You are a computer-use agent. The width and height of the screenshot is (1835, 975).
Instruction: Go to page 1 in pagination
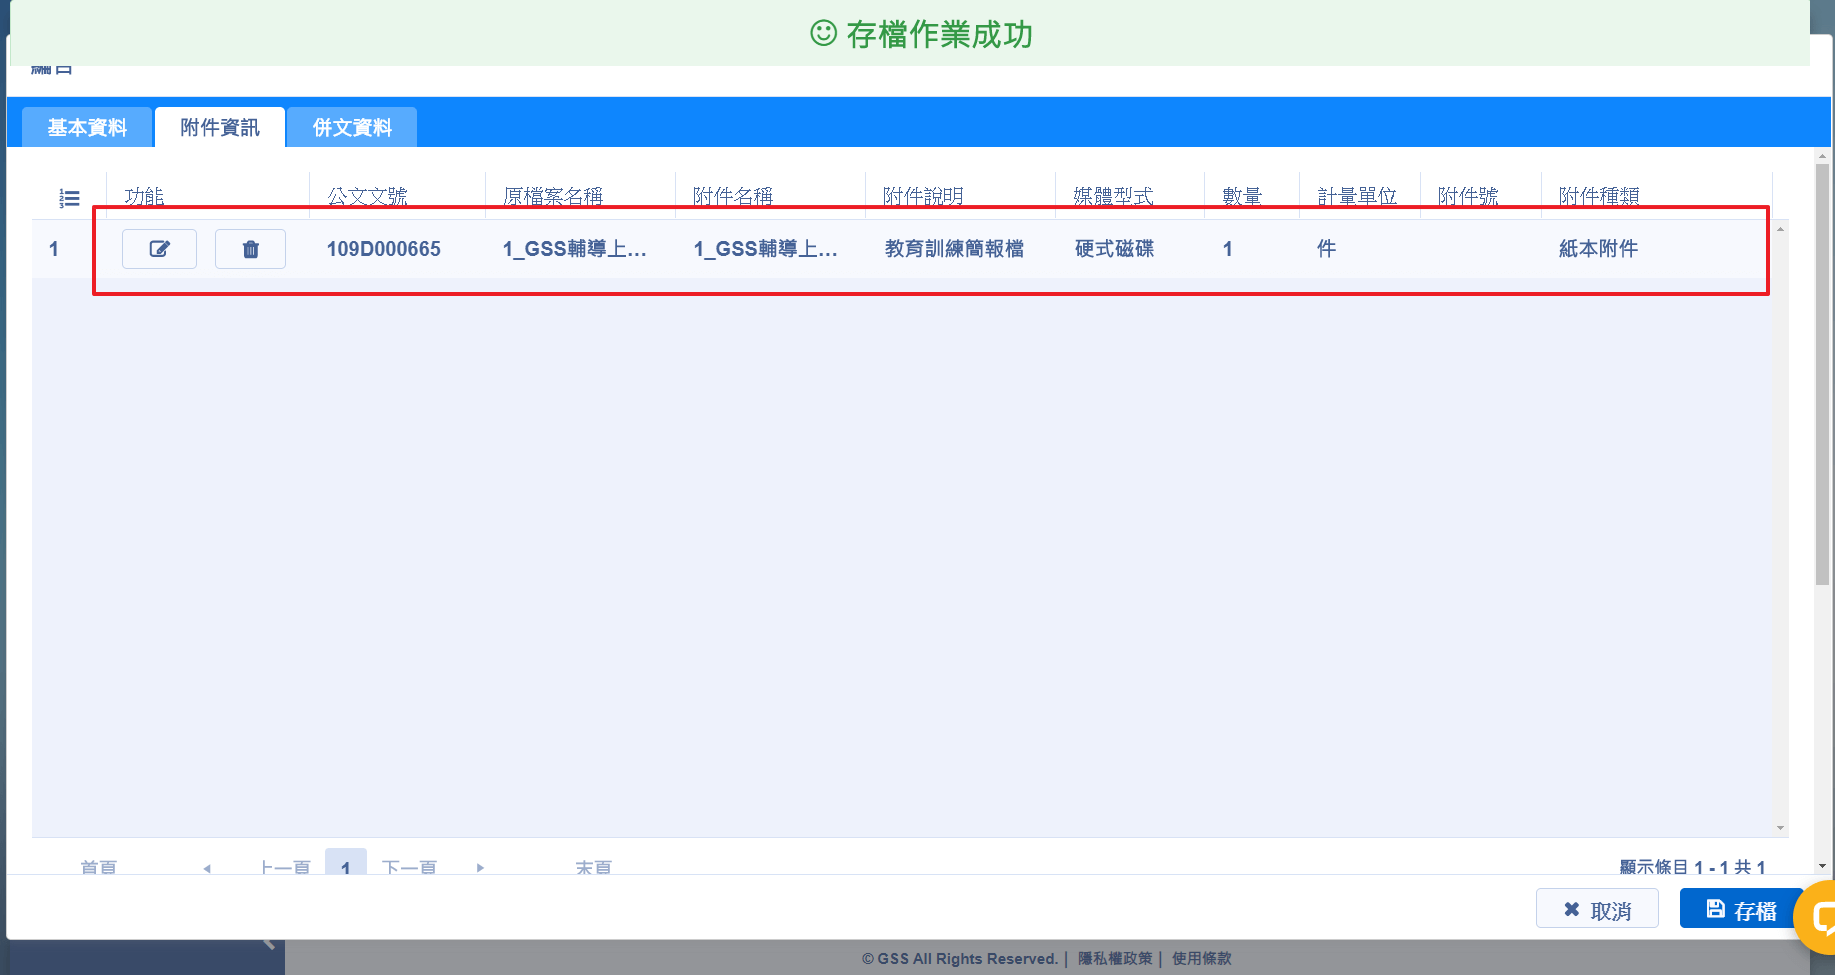[x=345, y=866]
